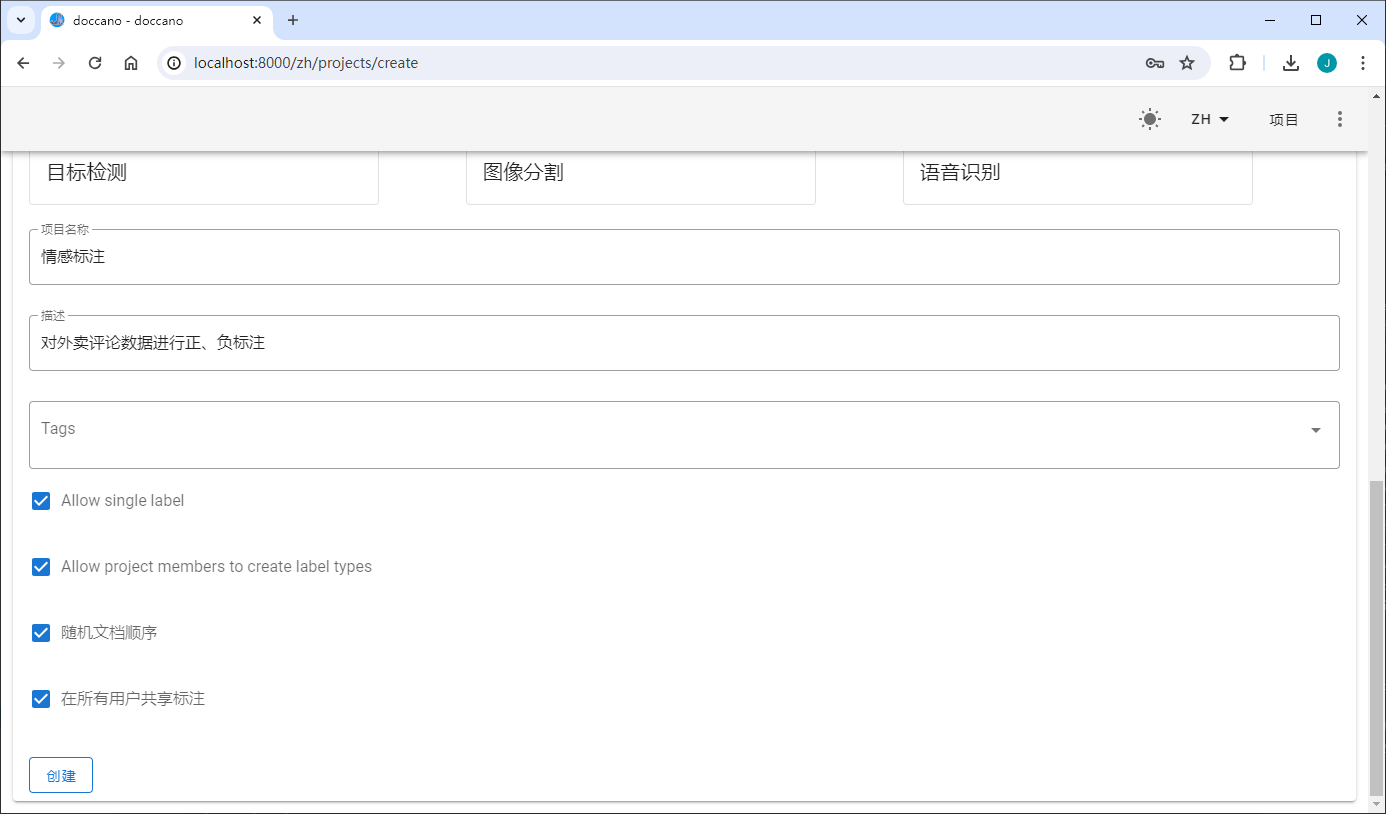The width and height of the screenshot is (1386, 814).
Task: Click the 随机文档顺序 label text
Action: pyautogui.click(x=109, y=633)
